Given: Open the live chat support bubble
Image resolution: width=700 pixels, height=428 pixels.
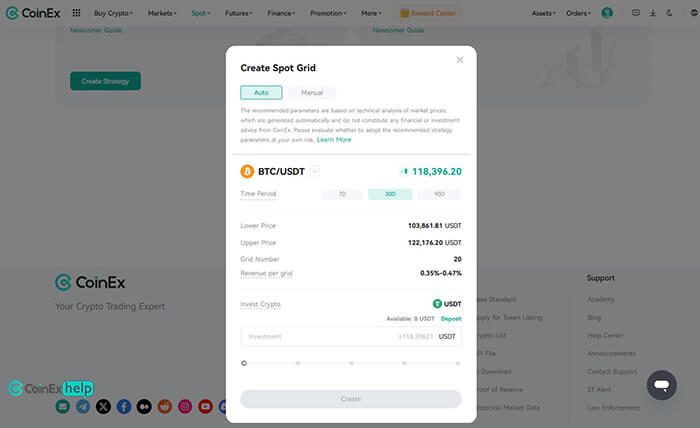Looking at the screenshot, I should (661, 385).
